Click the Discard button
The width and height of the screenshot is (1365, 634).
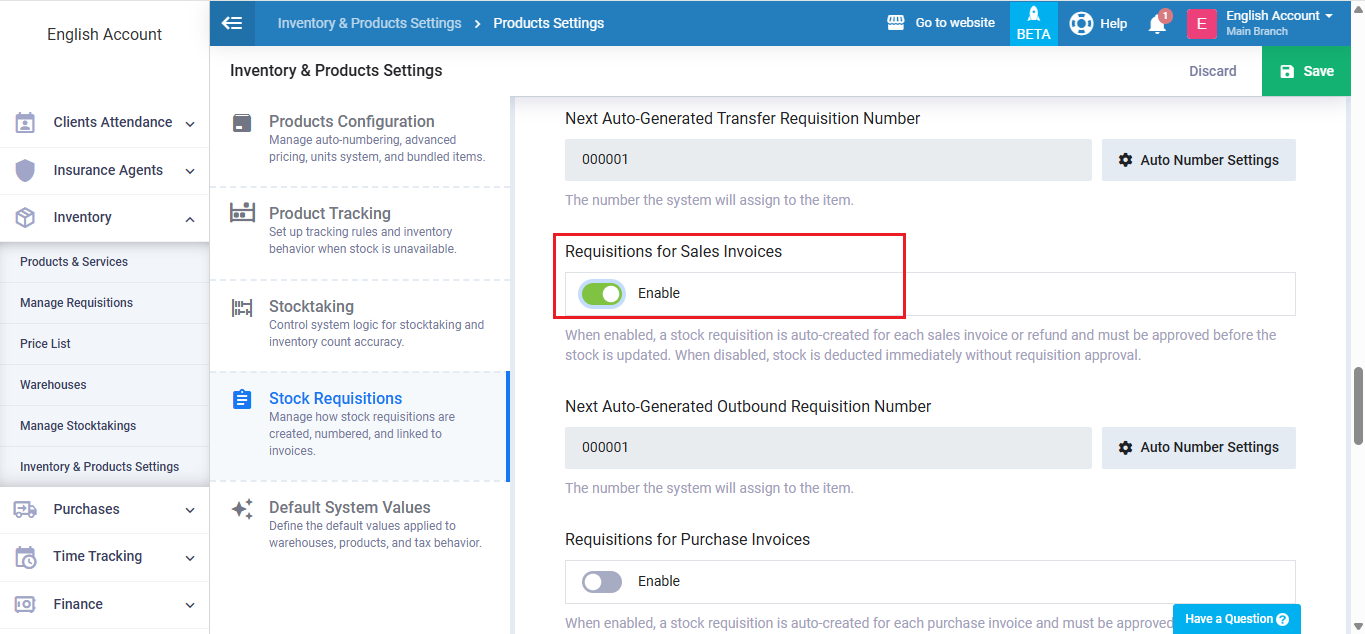pyautogui.click(x=1212, y=71)
